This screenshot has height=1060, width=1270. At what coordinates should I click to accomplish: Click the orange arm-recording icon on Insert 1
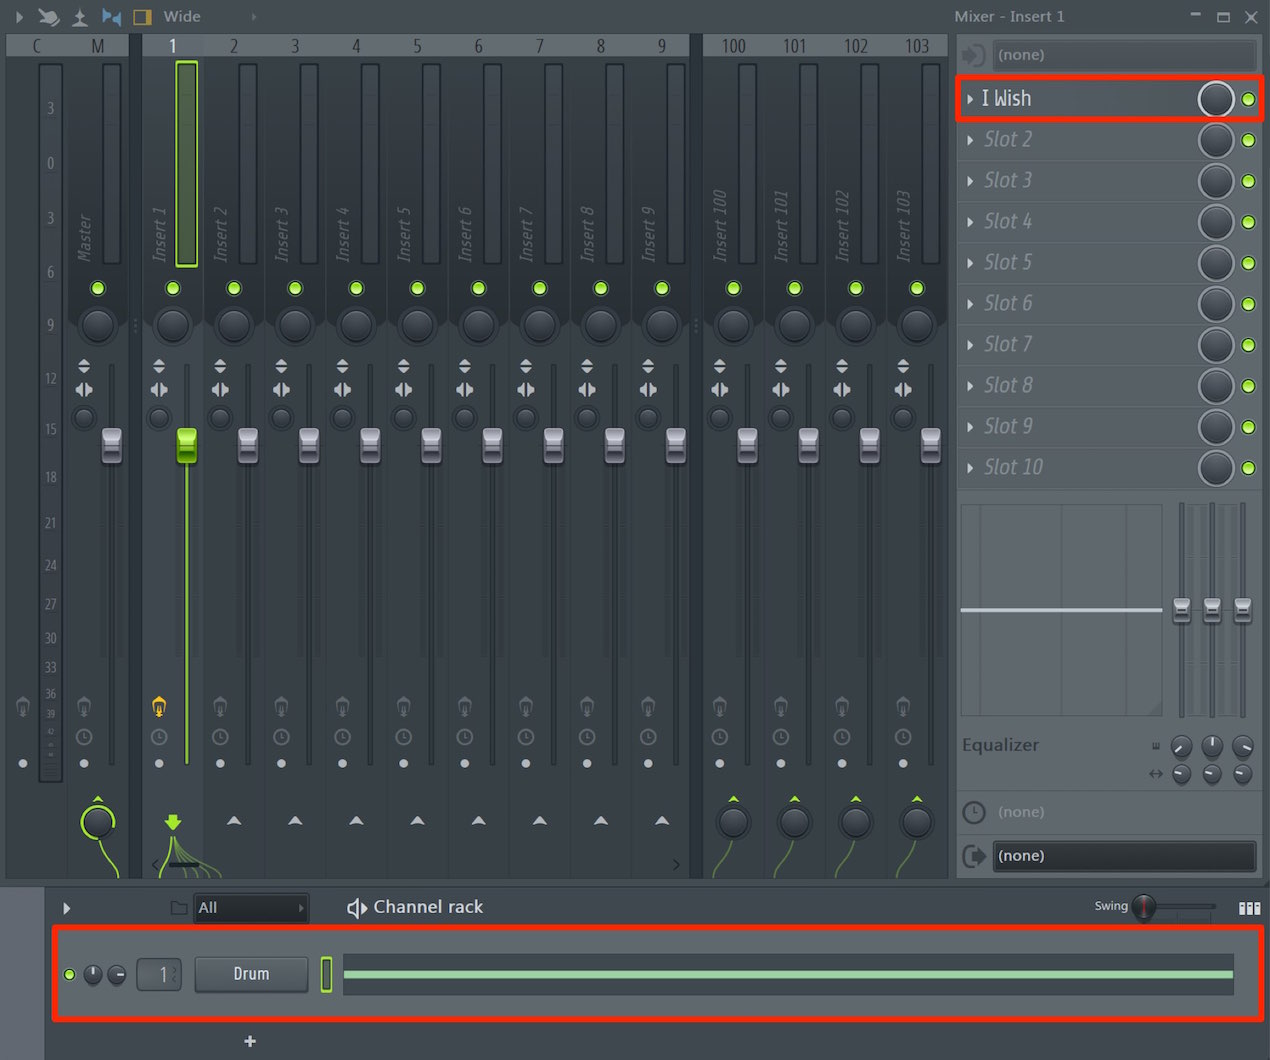pos(159,707)
